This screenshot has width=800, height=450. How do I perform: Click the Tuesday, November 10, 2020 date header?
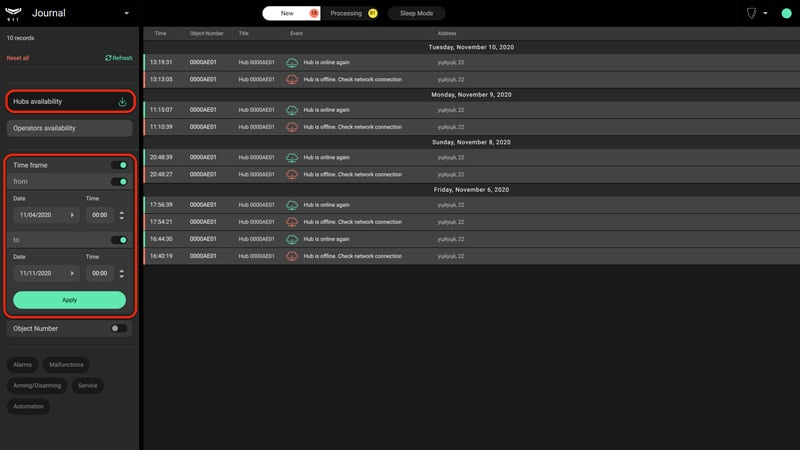tap(471, 47)
